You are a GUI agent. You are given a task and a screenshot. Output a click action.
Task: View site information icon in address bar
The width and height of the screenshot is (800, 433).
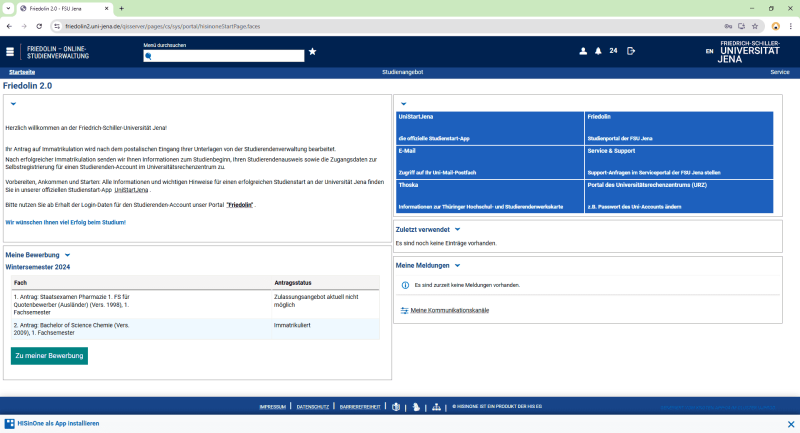coord(57,26)
